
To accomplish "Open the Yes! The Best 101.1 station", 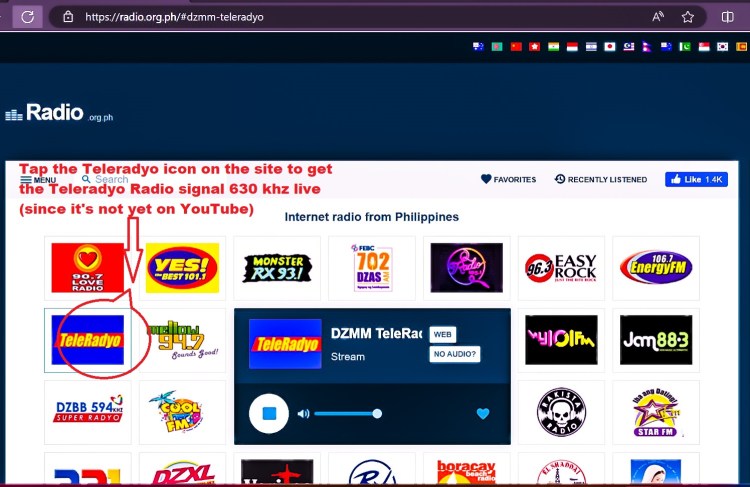I will [182, 268].
